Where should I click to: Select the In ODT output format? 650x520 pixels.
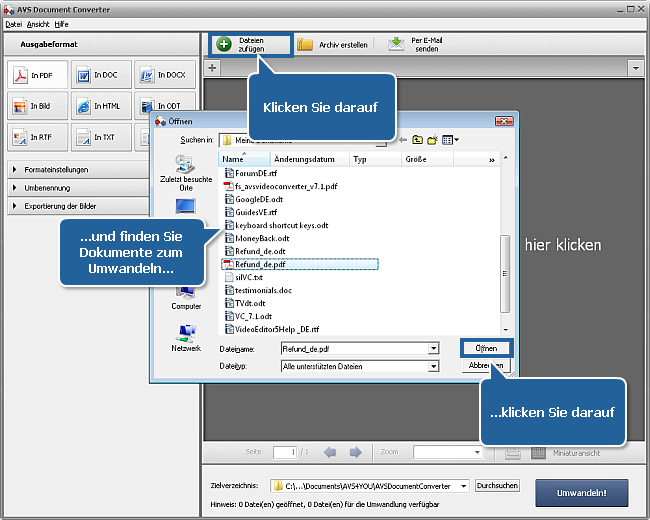click(165, 105)
